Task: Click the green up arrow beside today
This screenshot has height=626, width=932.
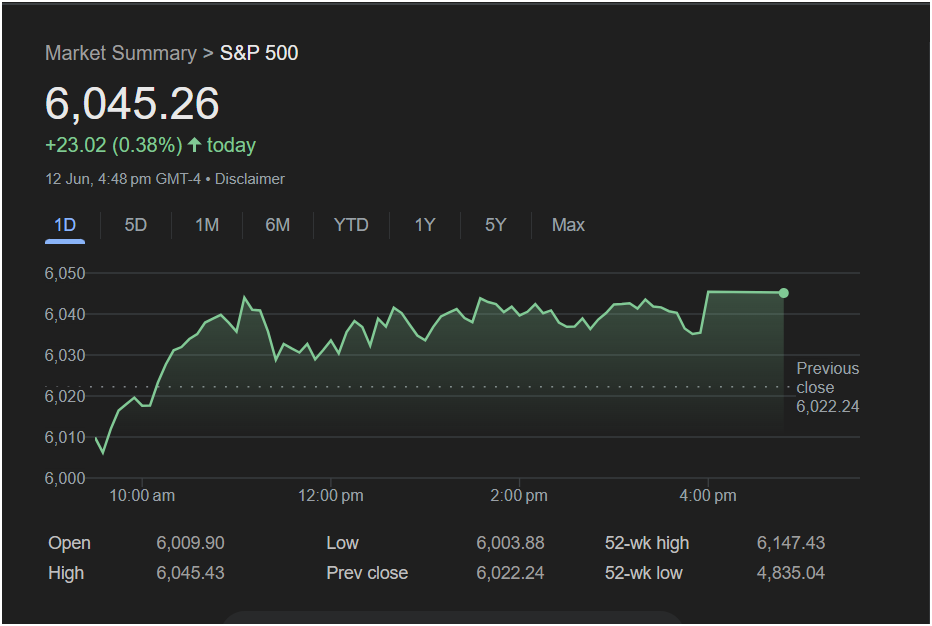Action: (x=194, y=144)
